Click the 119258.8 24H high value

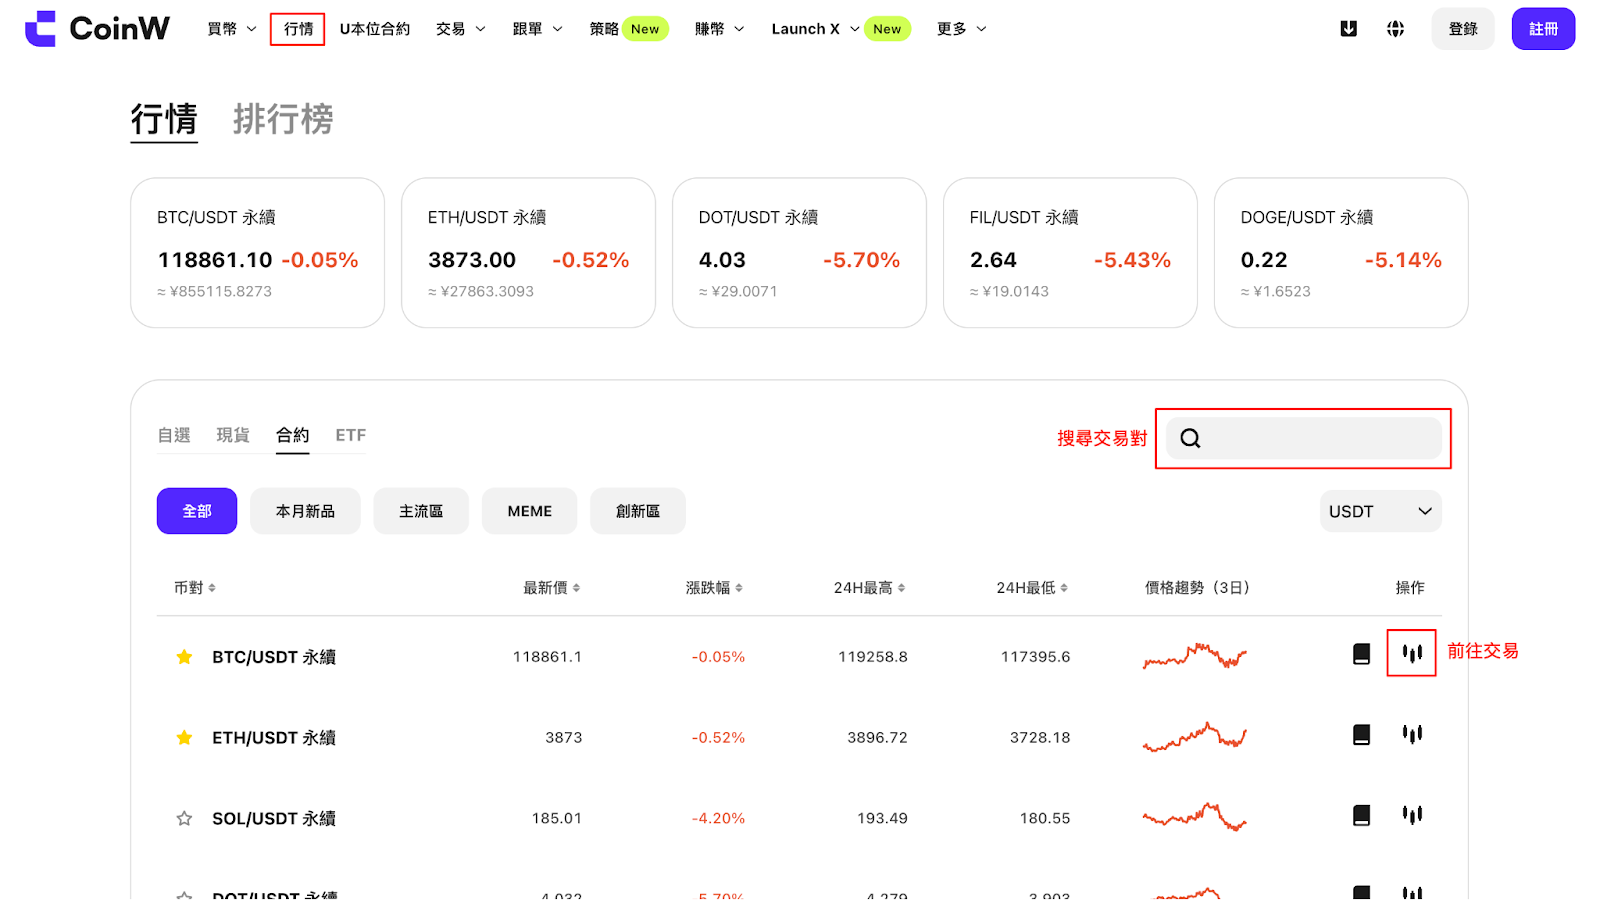pyautogui.click(x=873, y=657)
